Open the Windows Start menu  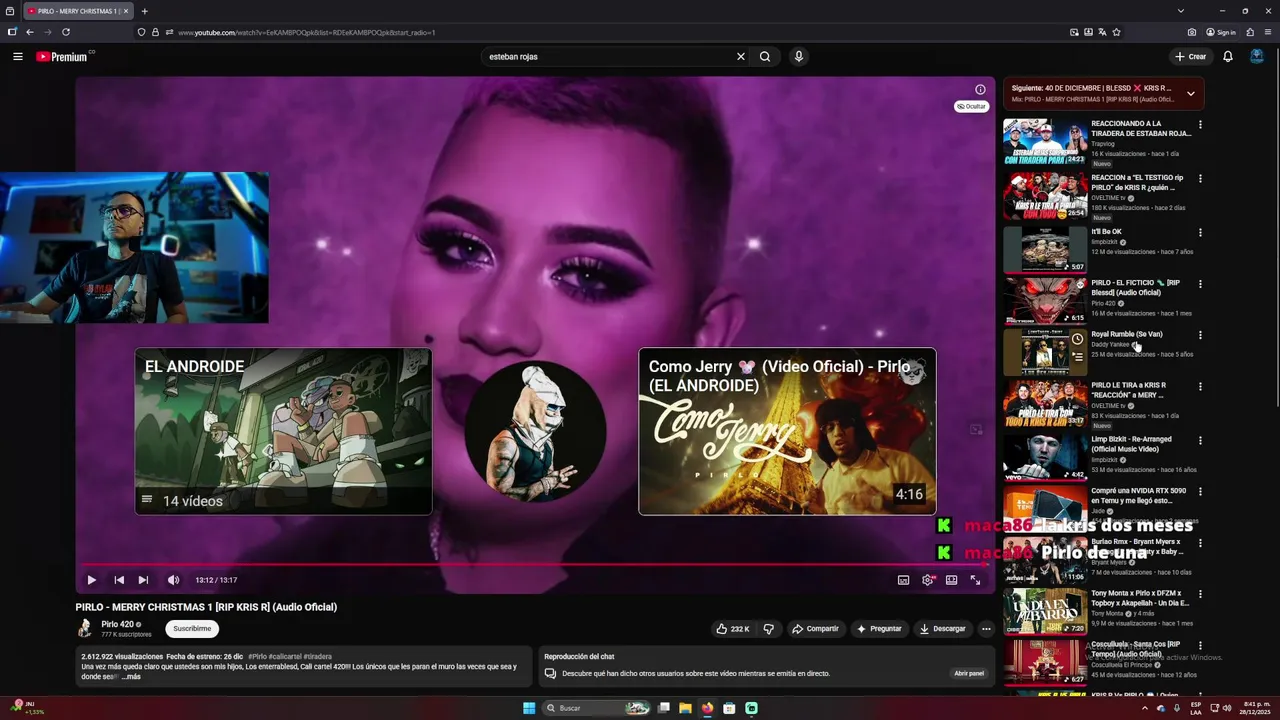tap(529, 708)
